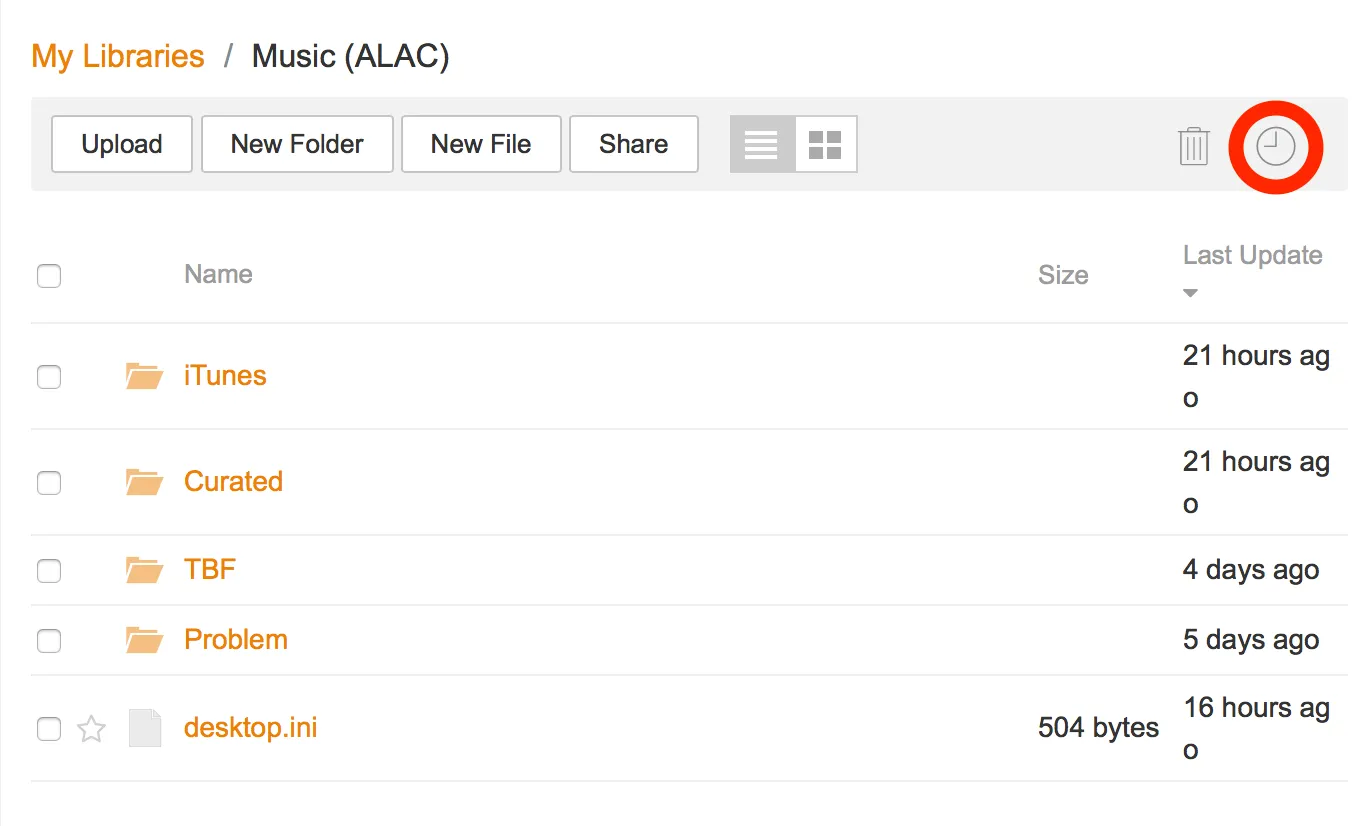Sort the list by Name column
Viewport: 1368px width, 826px height.
point(218,275)
